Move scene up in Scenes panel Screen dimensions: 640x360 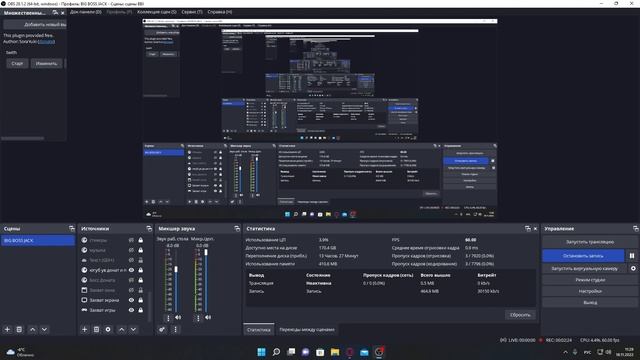(x=33, y=329)
